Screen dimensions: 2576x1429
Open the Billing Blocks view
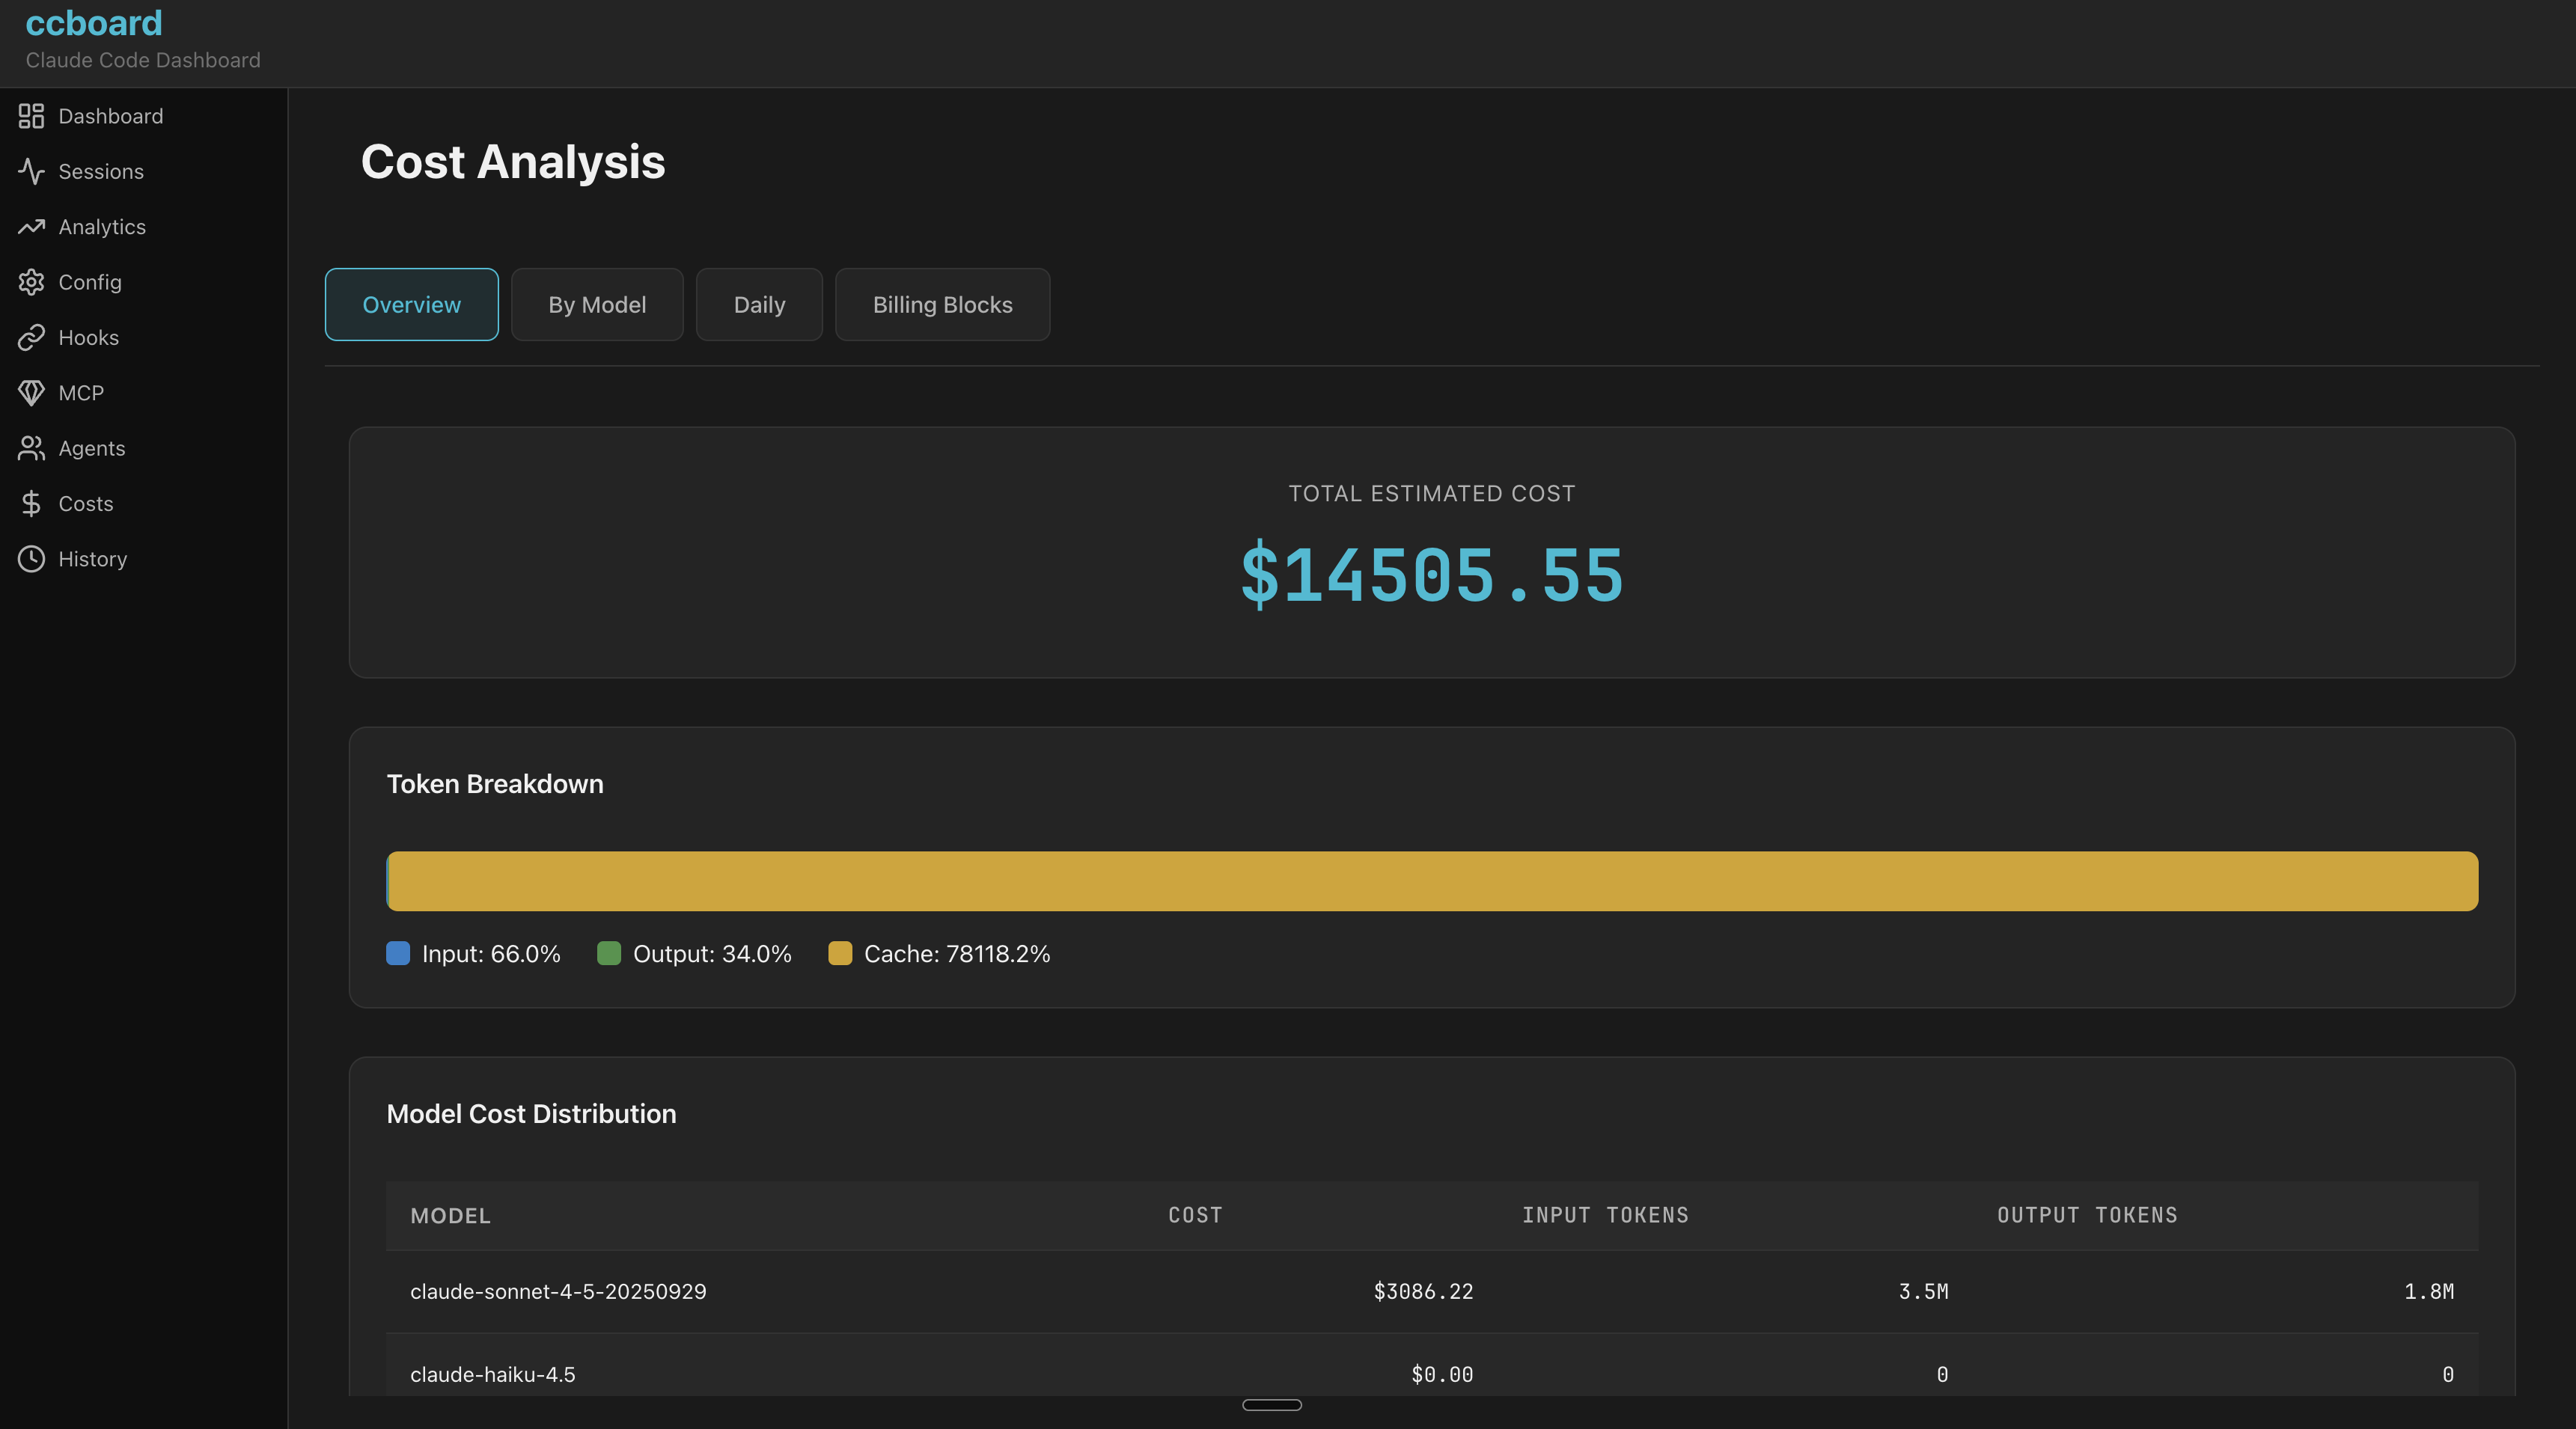(x=941, y=305)
